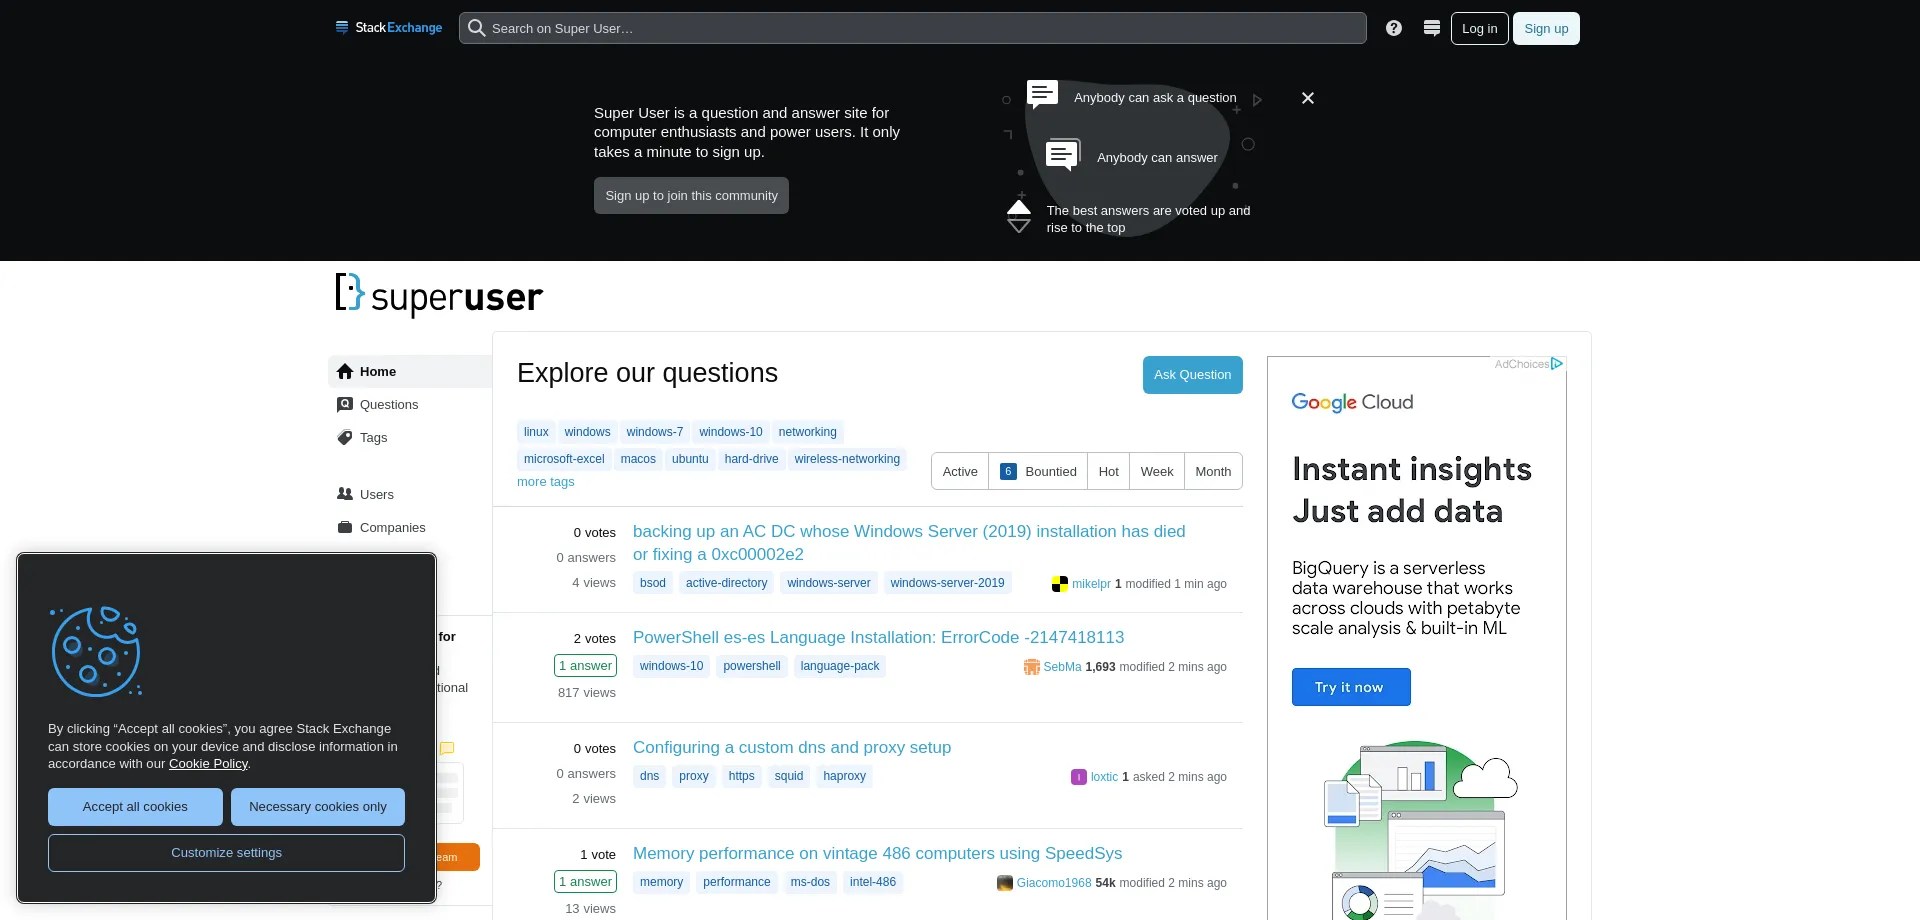Click the Companies briefcase icon

tap(345, 527)
